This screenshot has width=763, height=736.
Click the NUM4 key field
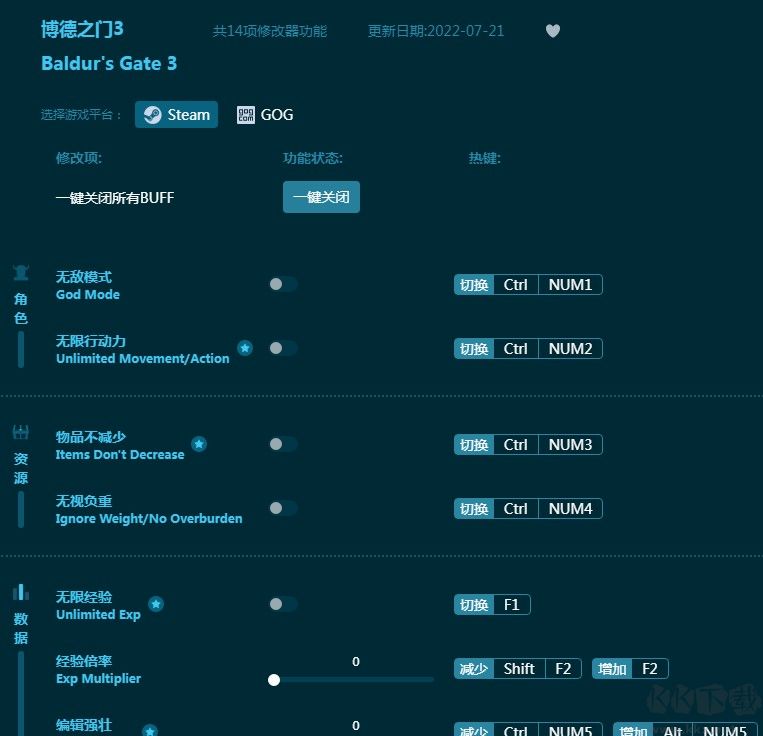point(570,509)
